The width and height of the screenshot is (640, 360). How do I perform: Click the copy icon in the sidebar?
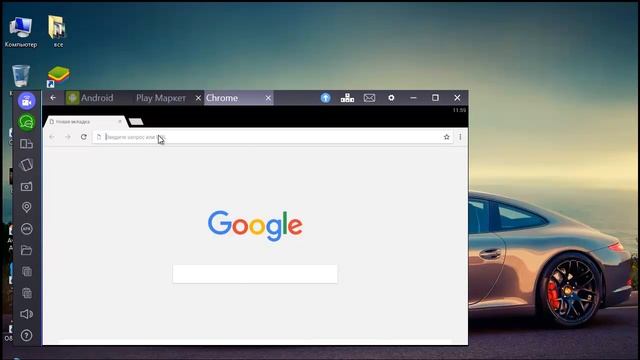coord(27,271)
